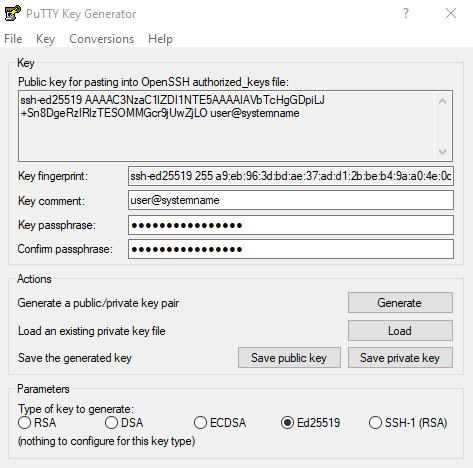Click the 'Confirm passphrase:' label

coord(65,249)
